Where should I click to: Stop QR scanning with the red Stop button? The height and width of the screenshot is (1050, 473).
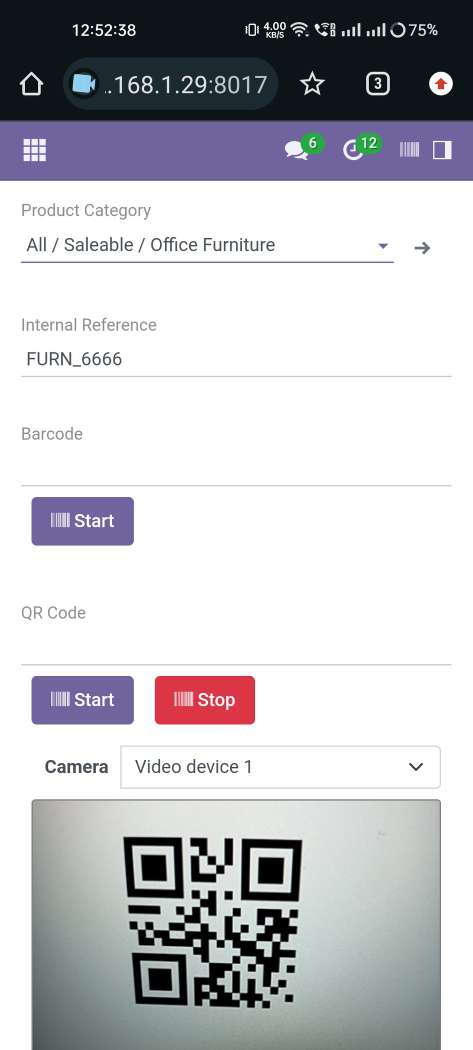[205, 700]
